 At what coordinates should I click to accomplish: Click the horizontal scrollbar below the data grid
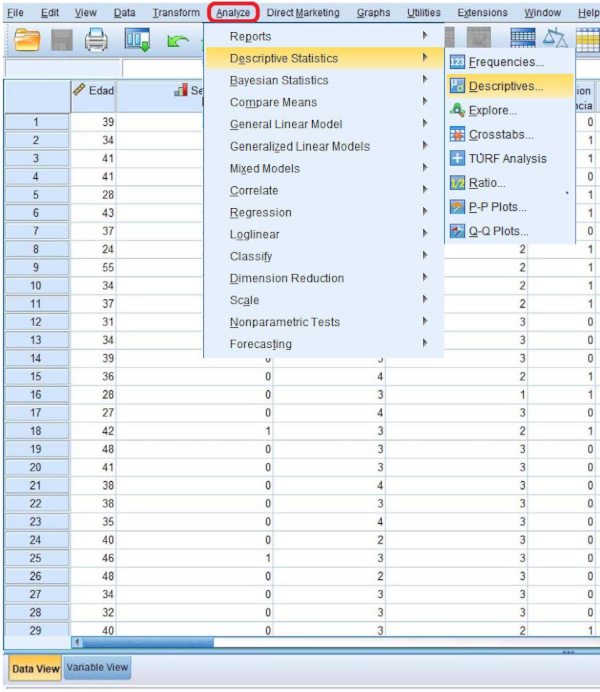pos(300,642)
